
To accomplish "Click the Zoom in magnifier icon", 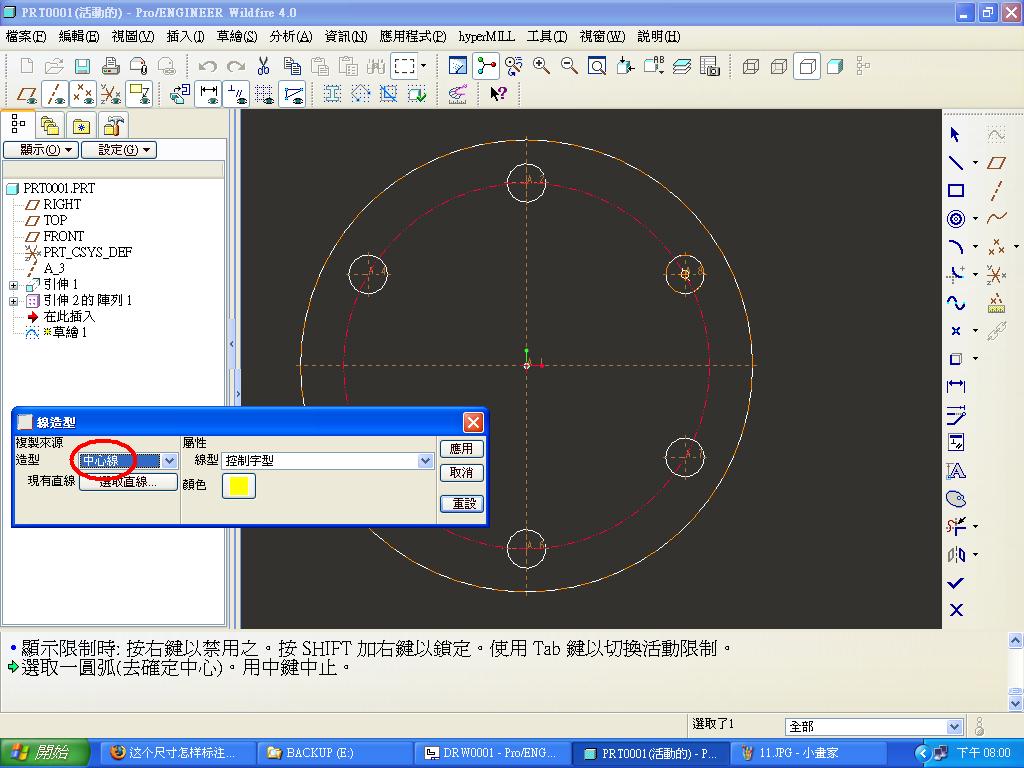I will tap(541, 66).
